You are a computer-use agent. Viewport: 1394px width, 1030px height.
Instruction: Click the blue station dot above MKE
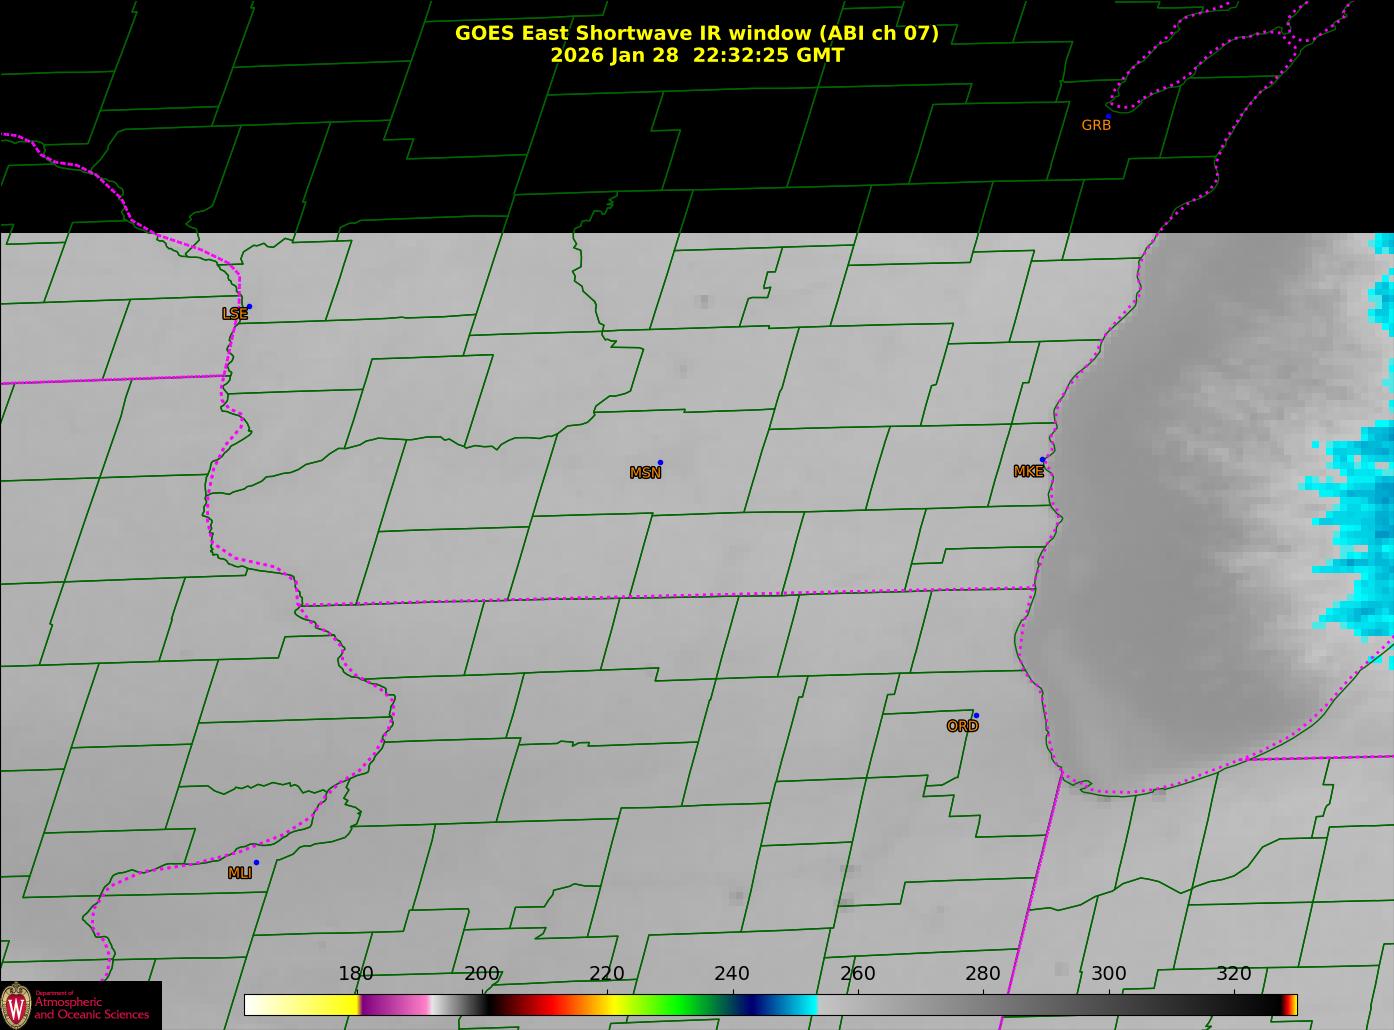1042,460
